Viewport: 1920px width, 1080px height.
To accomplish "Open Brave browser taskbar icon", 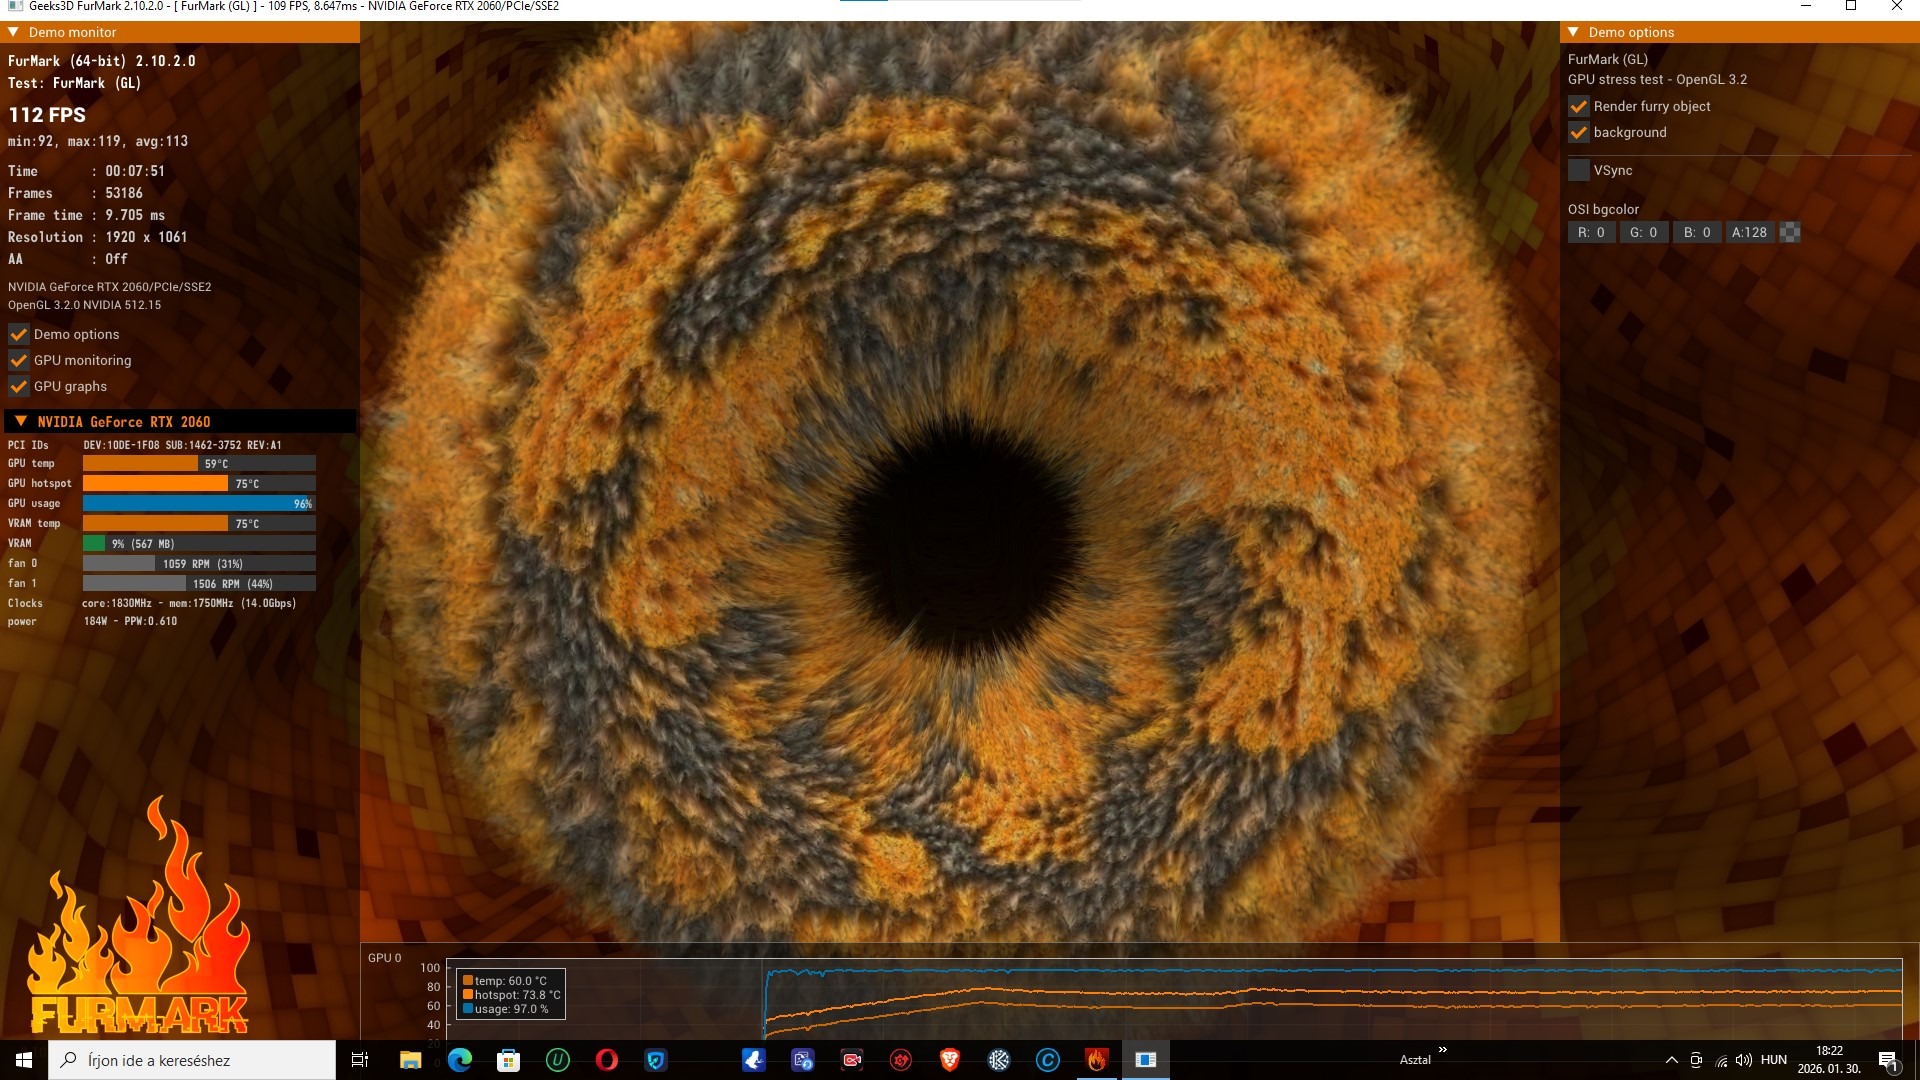I will [x=950, y=1060].
